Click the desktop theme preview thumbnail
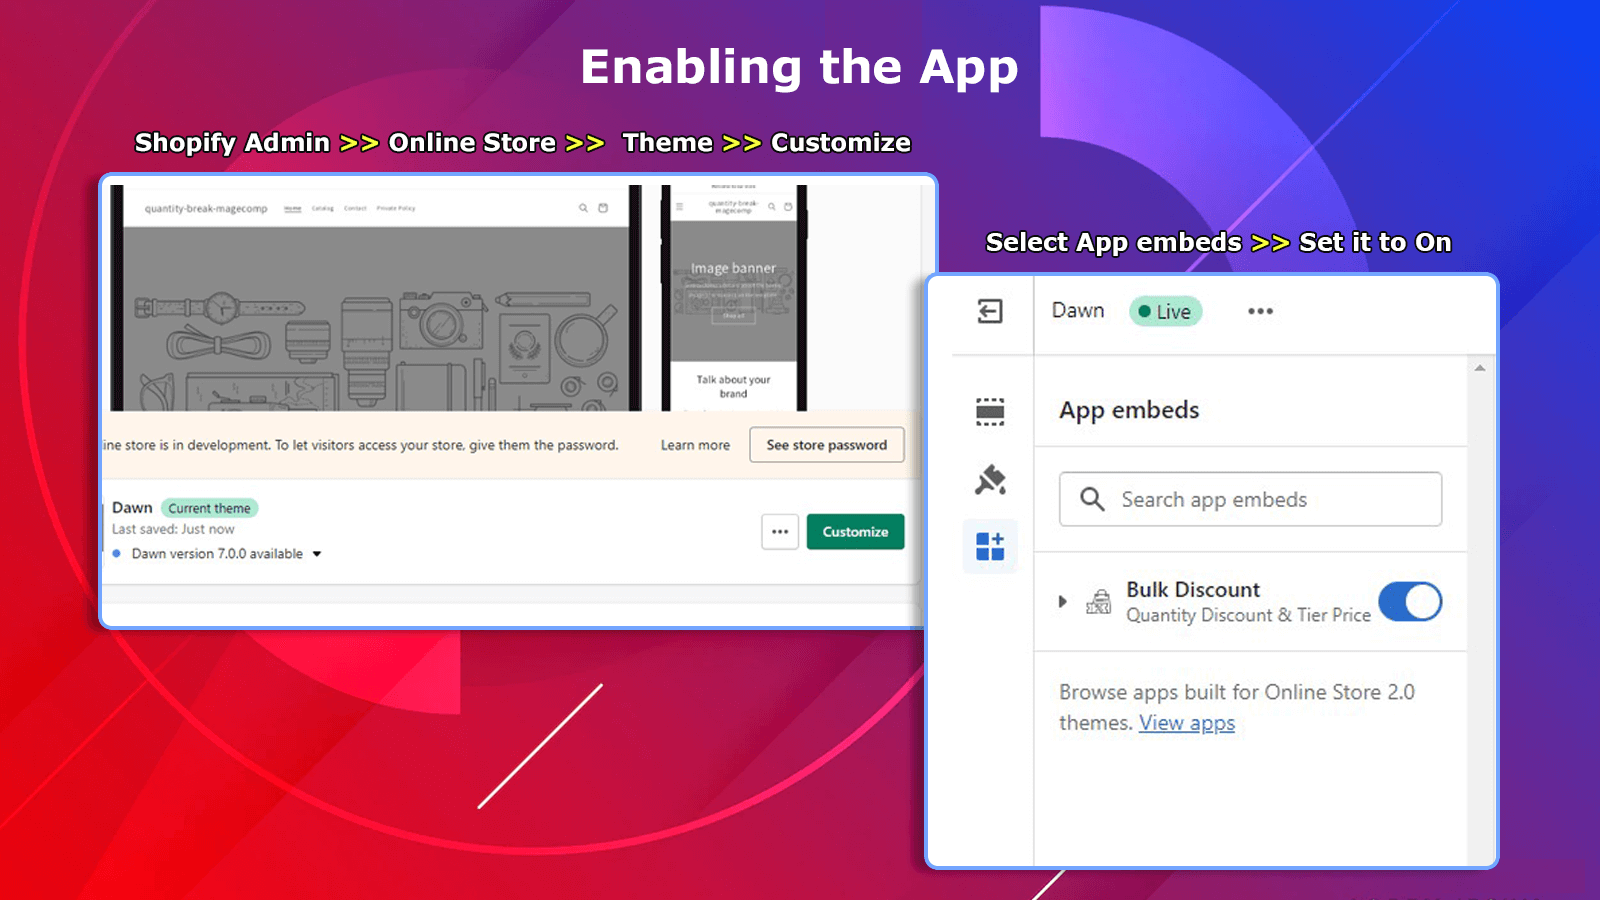The width and height of the screenshot is (1600, 900). (376, 298)
